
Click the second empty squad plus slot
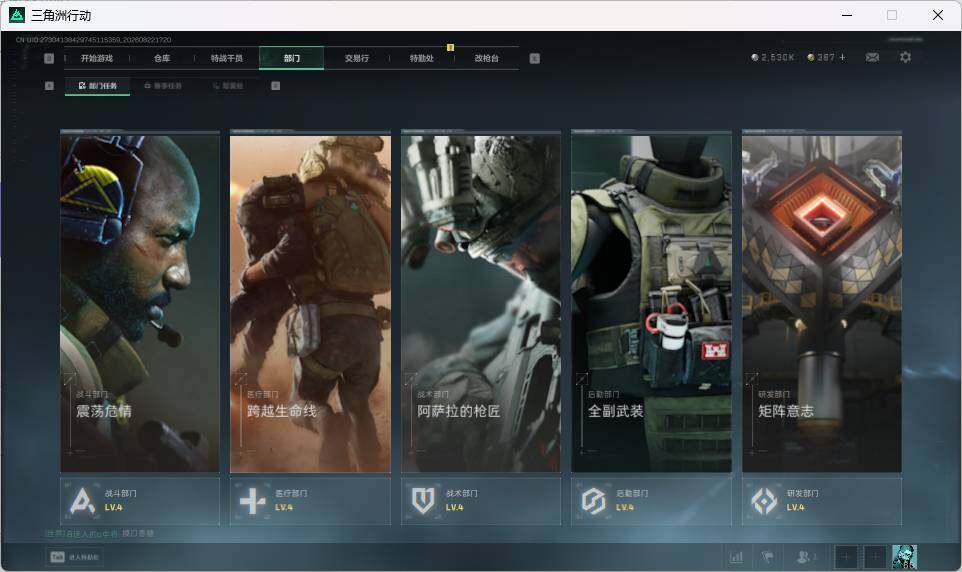[x=875, y=557]
